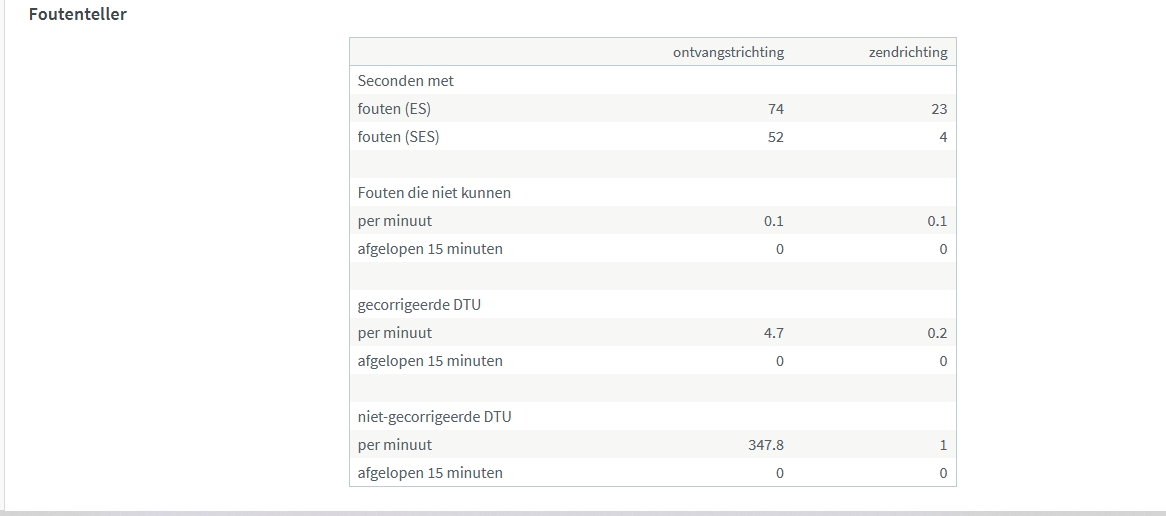Click the 'fouten (SES)' row label

coord(398,137)
